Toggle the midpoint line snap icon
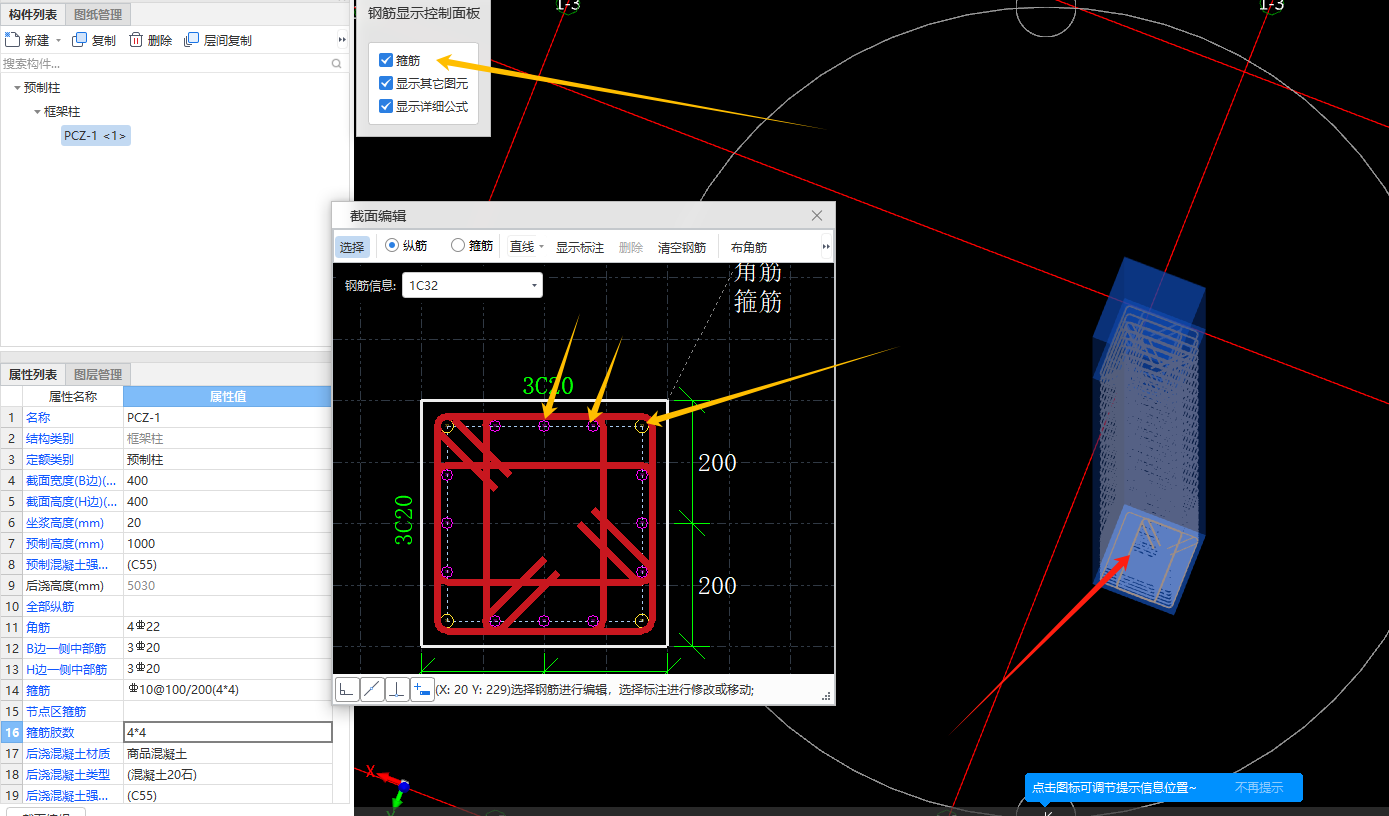 tap(372, 689)
